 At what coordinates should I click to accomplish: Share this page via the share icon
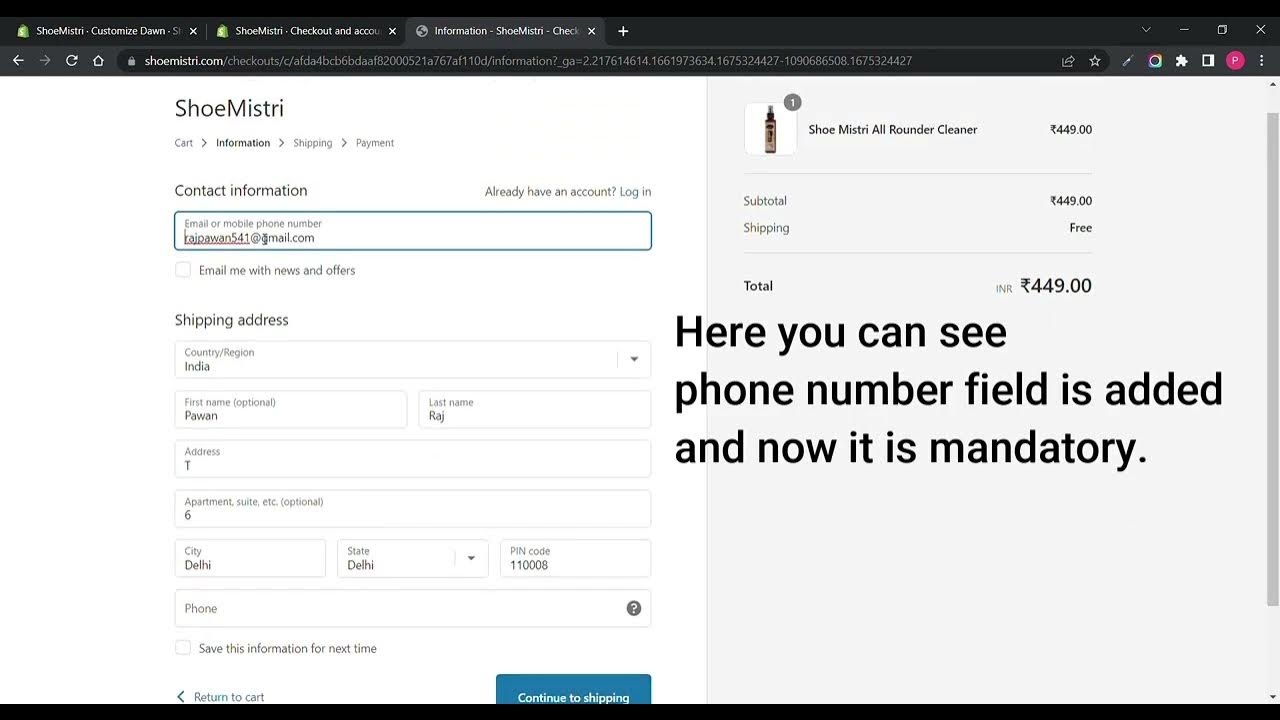coord(1068,61)
